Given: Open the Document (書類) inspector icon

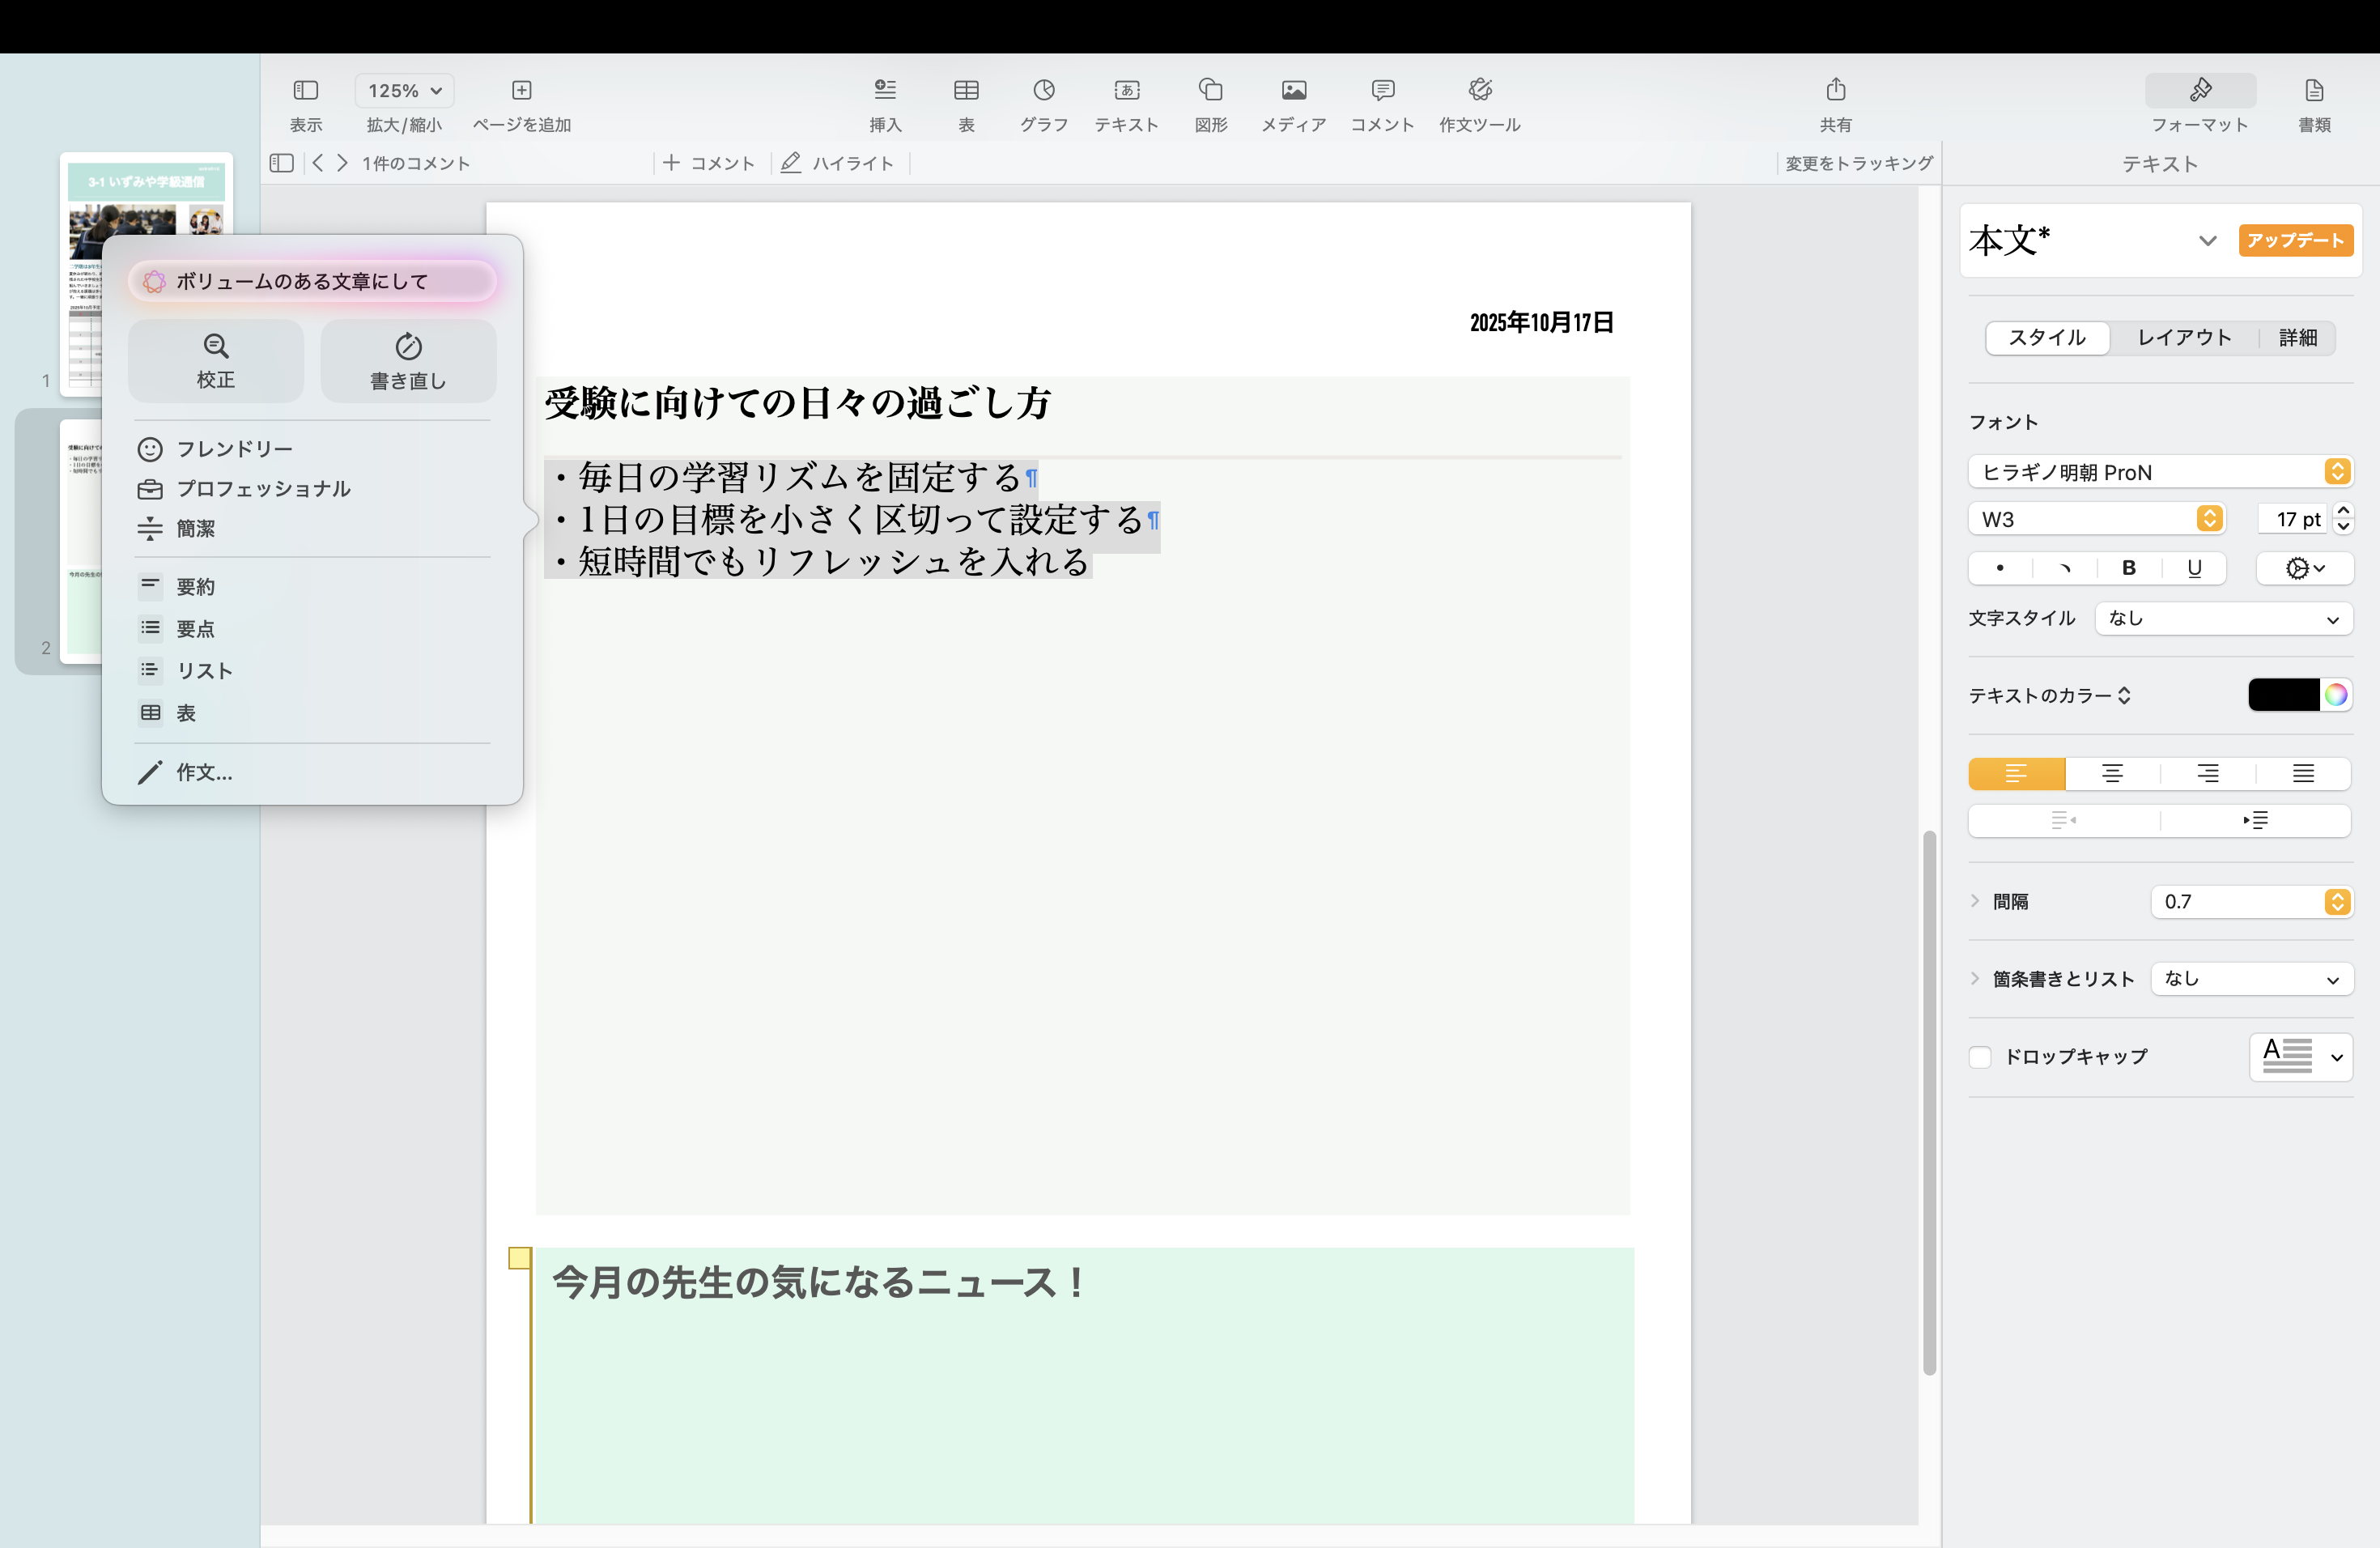Looking at the screenshot, I should point(2313,91).
